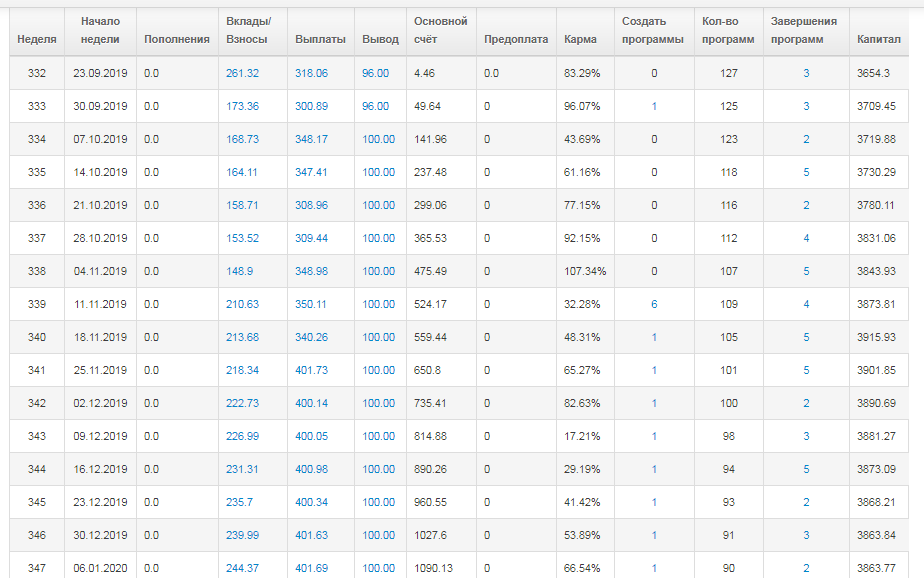Image resolution: width=924 pixels, height=578 pixels.
Task: Open deposits value 218.34
Action: pos(242,370)
